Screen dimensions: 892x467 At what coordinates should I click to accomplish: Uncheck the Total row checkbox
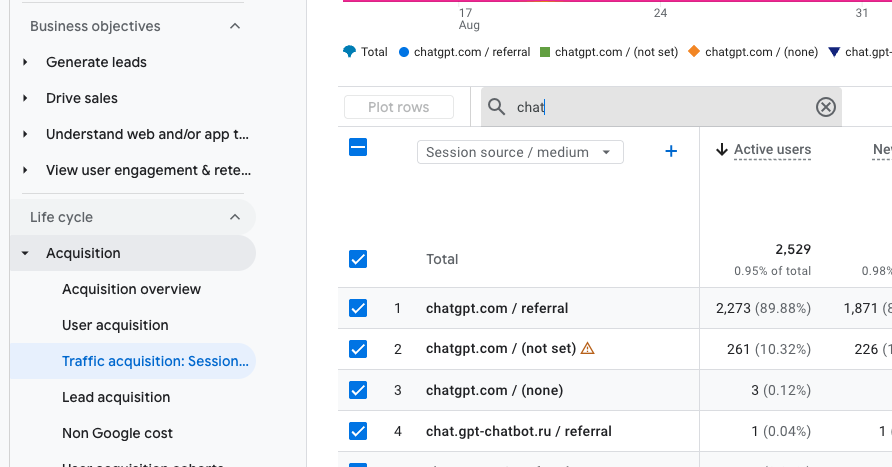(x=358, y=259)
